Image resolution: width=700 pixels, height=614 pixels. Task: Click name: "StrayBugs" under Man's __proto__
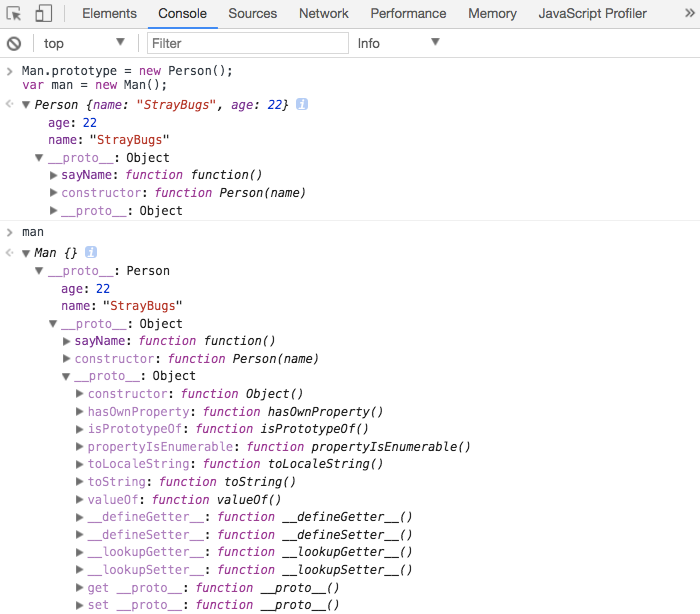click(x=122, y=306)
